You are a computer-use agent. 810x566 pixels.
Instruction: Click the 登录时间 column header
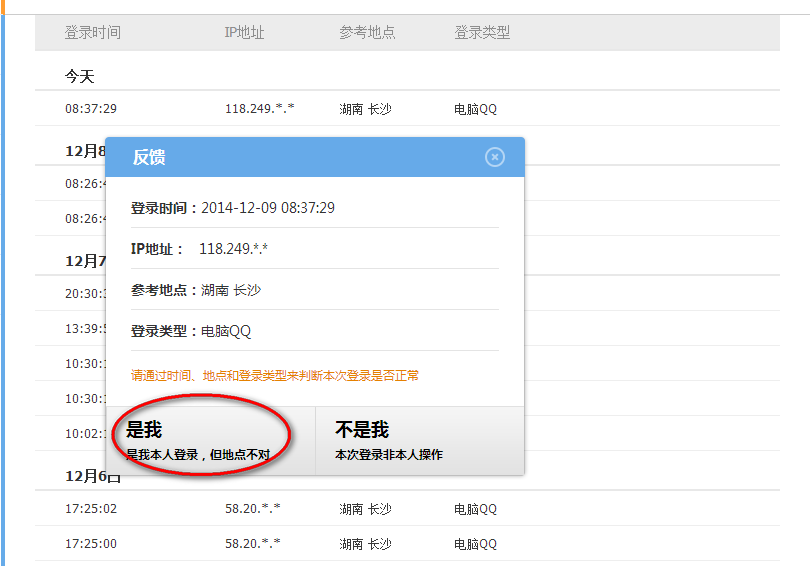coord(93,32)
